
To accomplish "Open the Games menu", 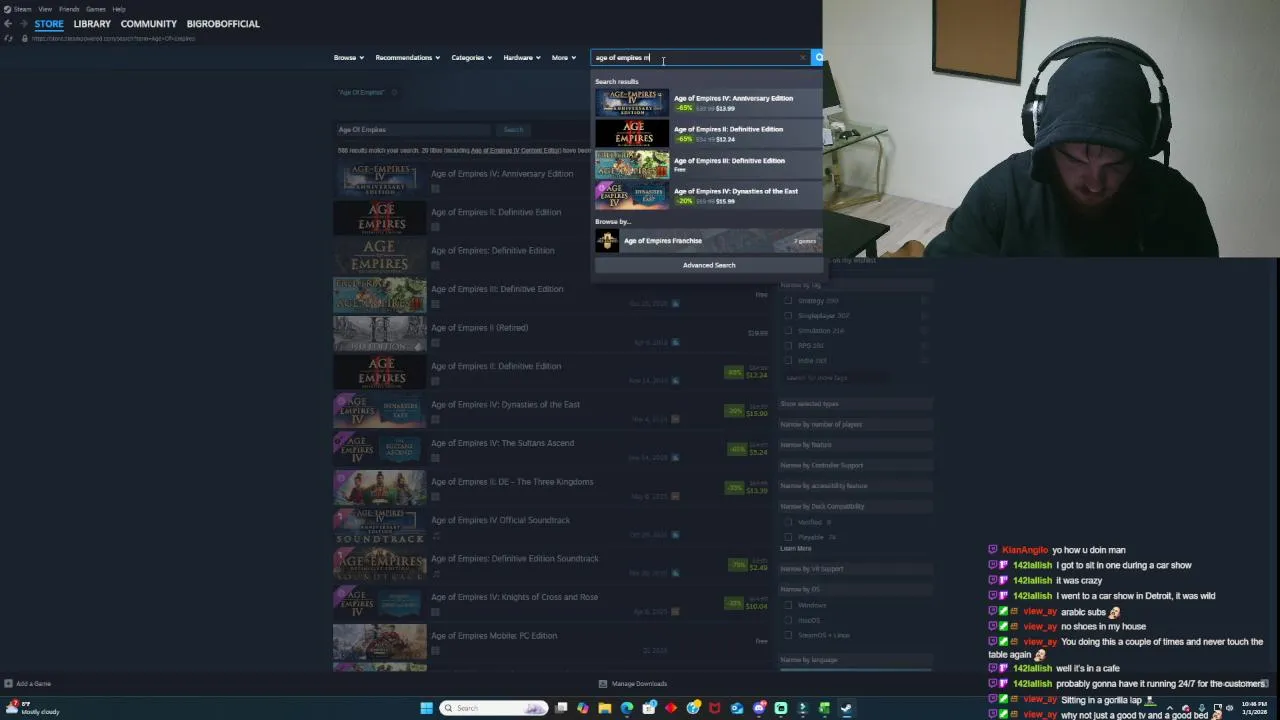I will point(96,9).
